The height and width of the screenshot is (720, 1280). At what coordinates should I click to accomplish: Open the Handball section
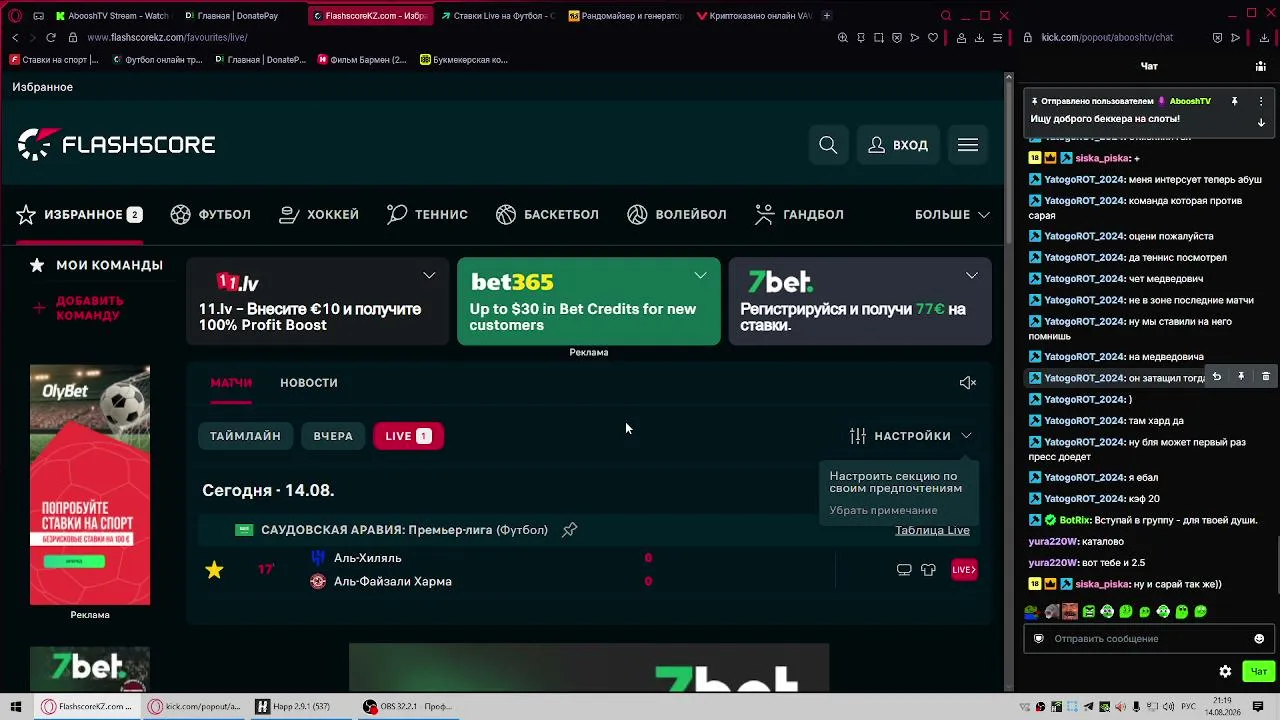tap(799, 215)
